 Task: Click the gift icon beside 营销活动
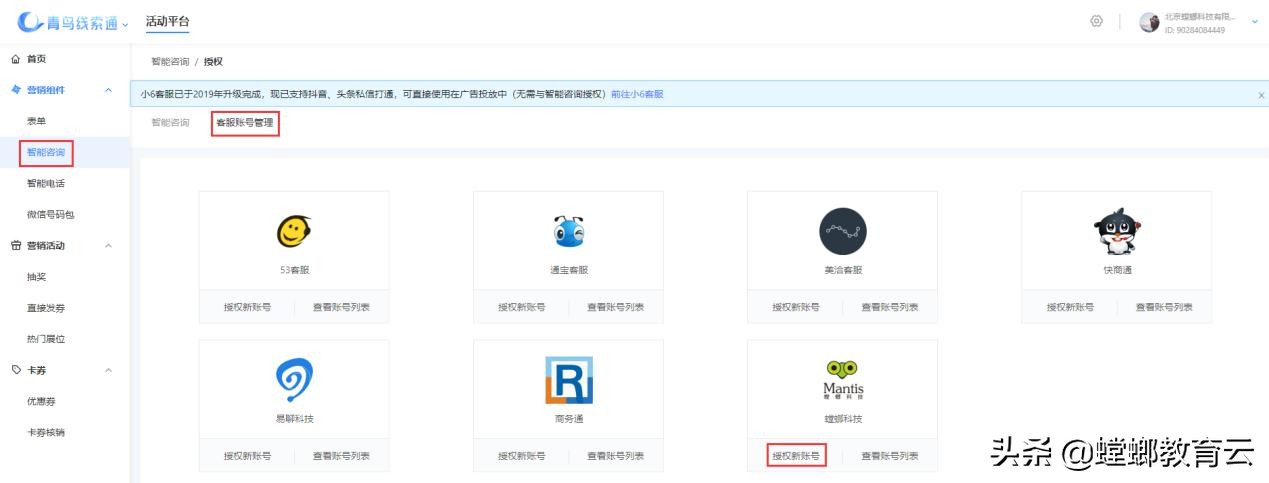(x=15, y=245)
